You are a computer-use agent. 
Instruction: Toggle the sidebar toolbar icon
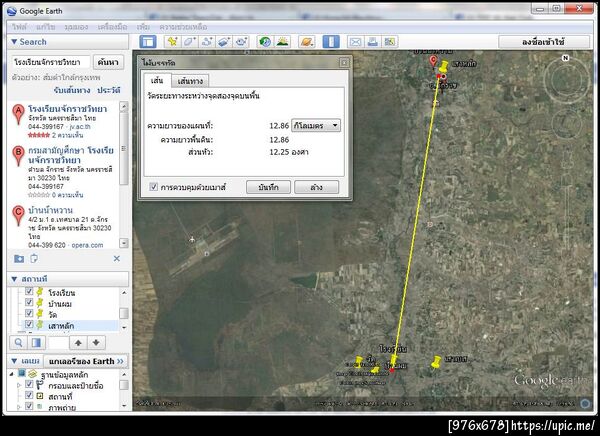[148, 42]
